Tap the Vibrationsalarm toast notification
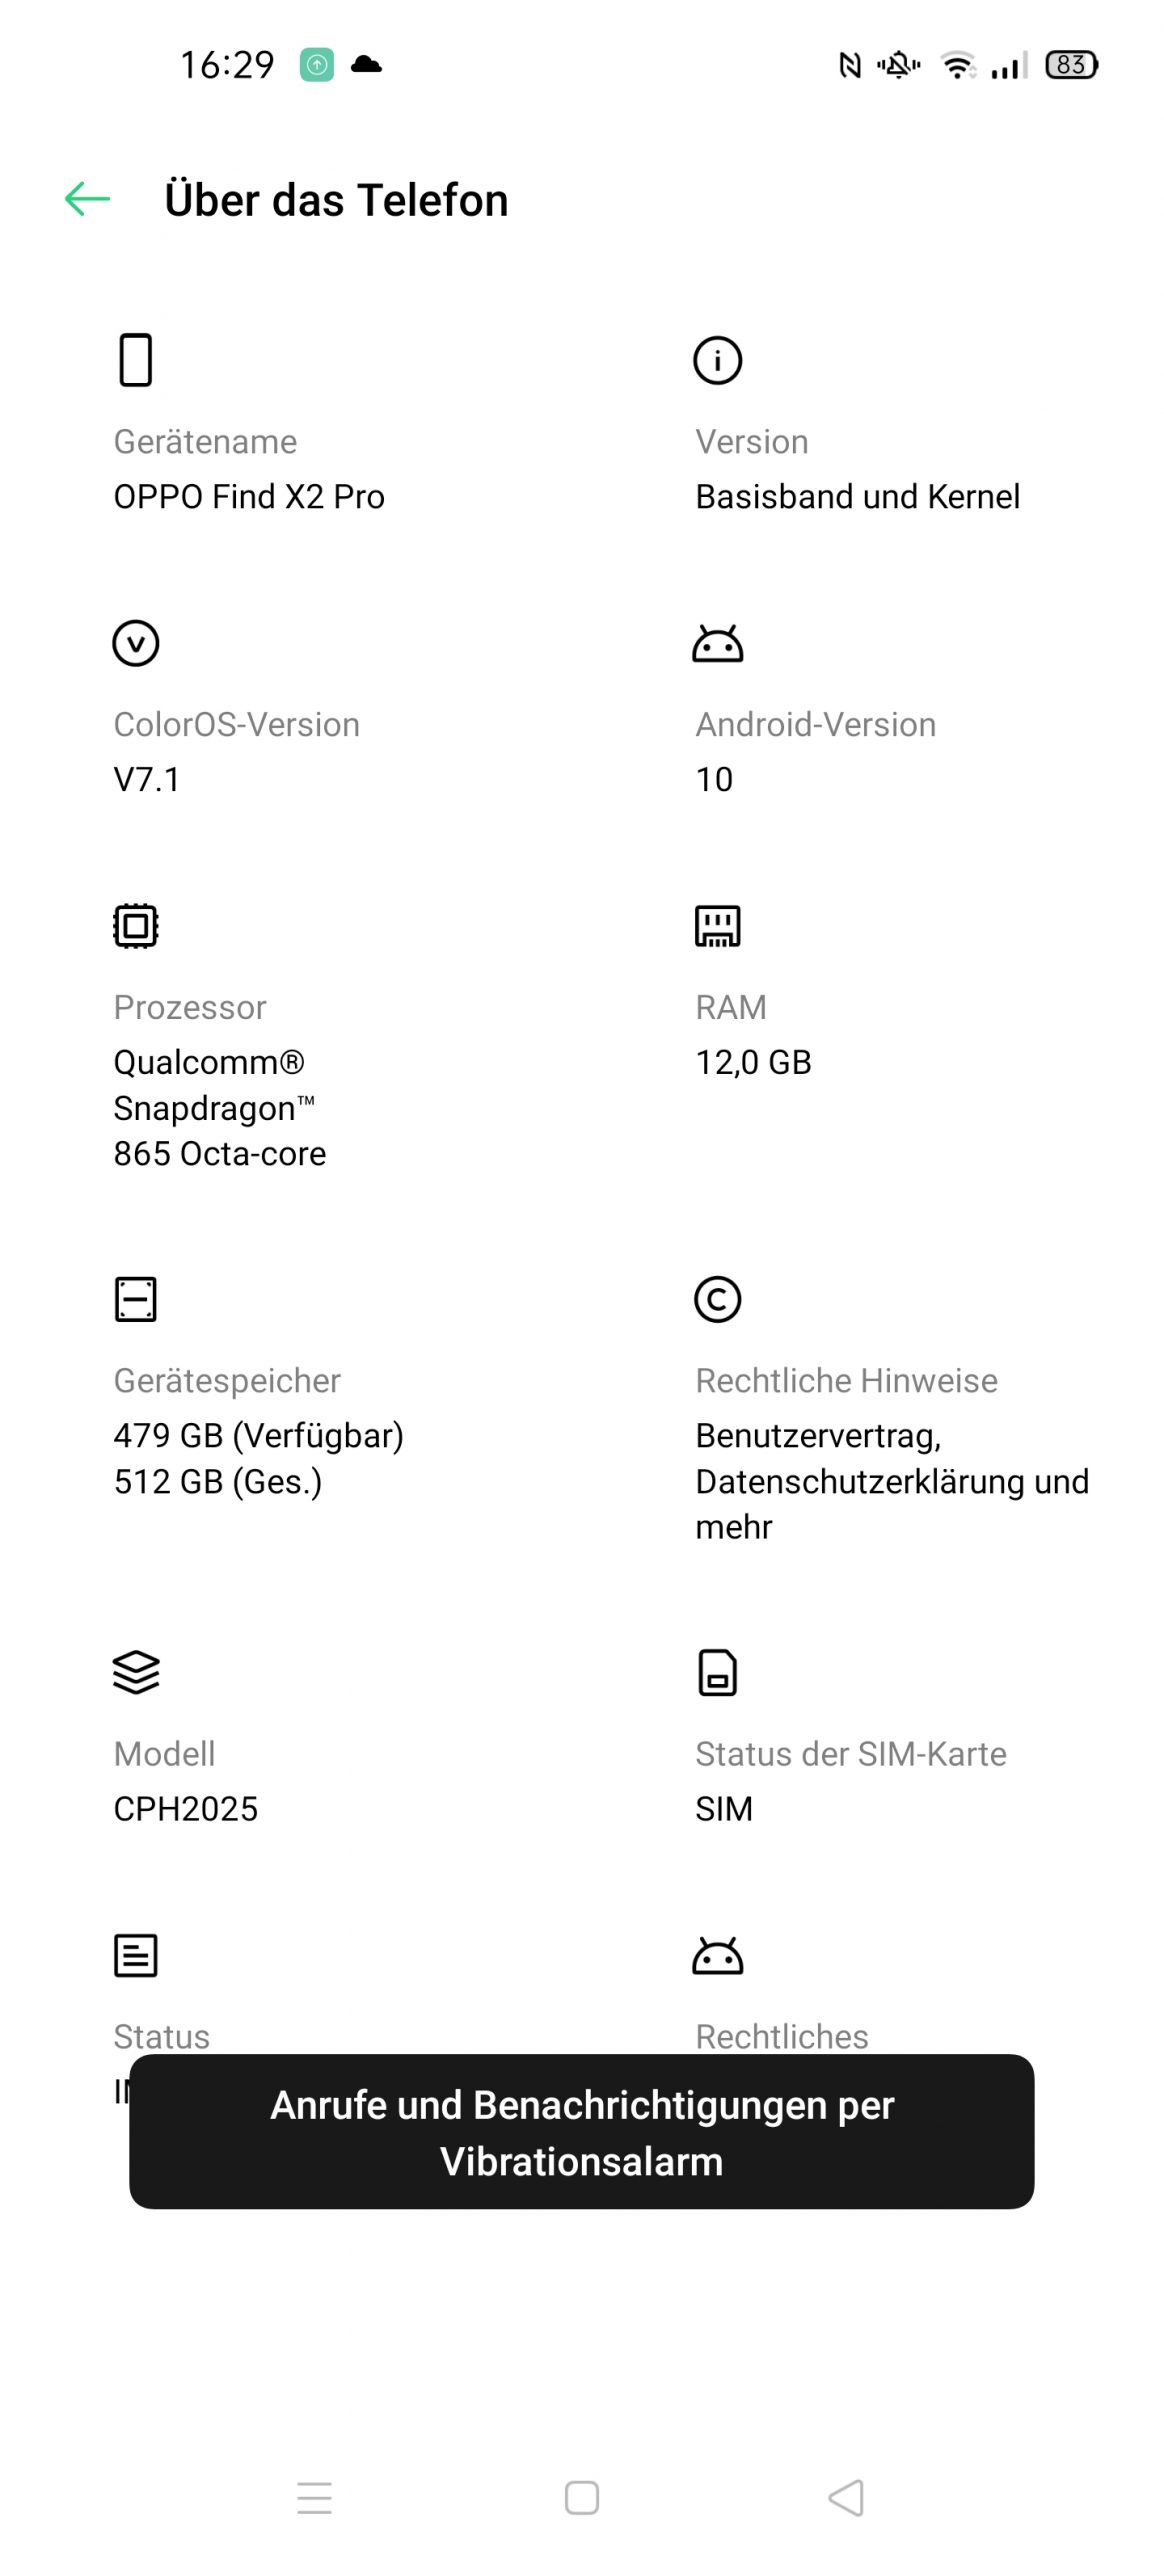This screenshot has height=2560, width=1164. click(x=582, y=2131)
